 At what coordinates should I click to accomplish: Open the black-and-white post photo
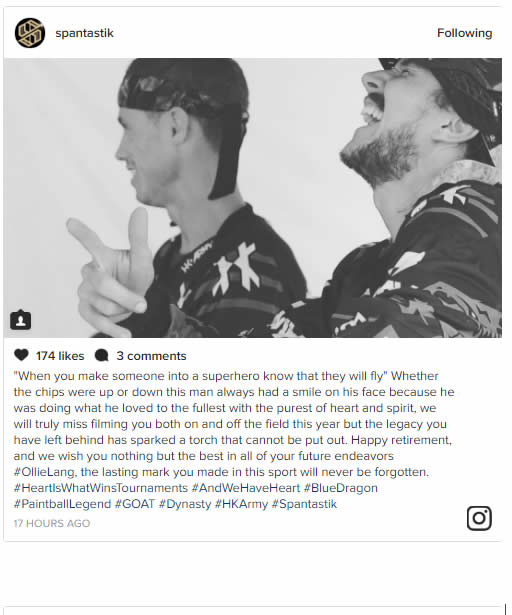[x=253, y=198]
